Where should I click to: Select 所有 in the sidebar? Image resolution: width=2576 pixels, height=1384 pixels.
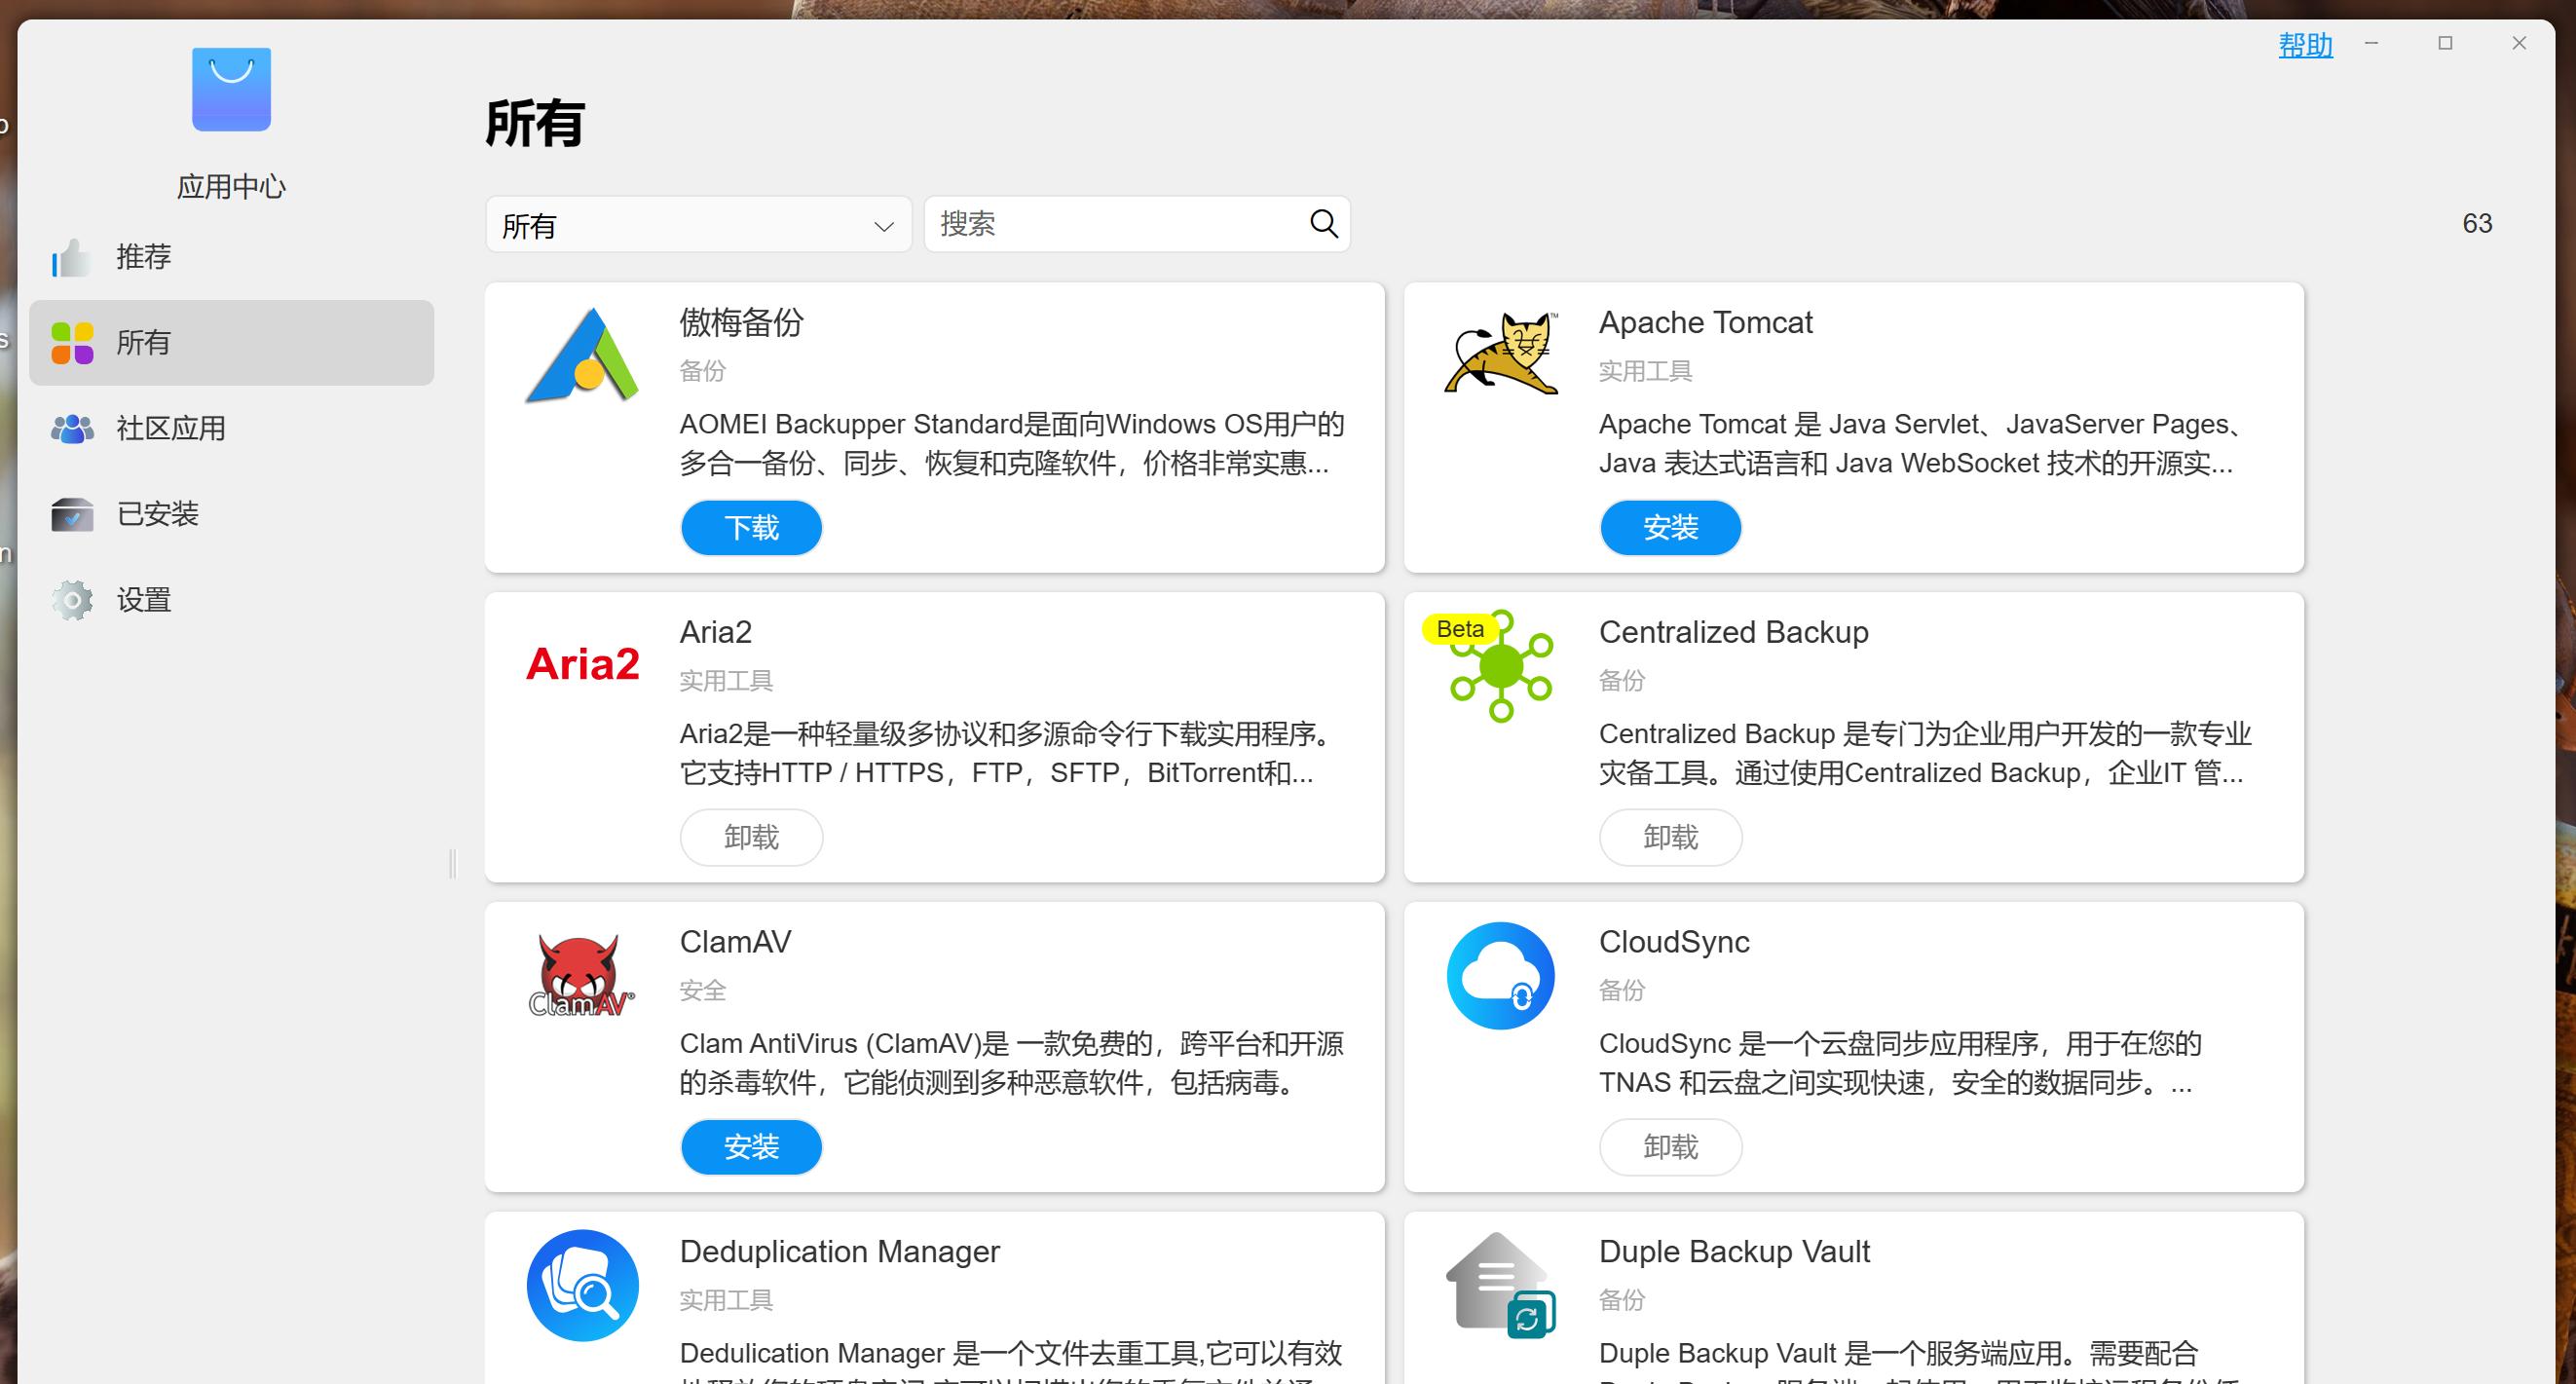click(x=231, y=343)
